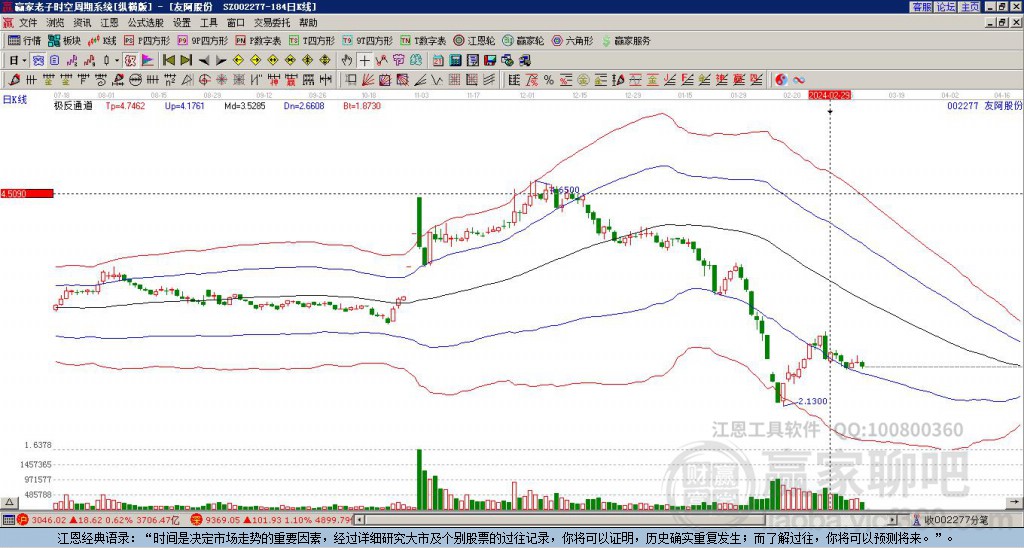This screenshot has width=1024, height=548.
Task: Toggle the crosshair cursor button
Action: pos(366,60)
